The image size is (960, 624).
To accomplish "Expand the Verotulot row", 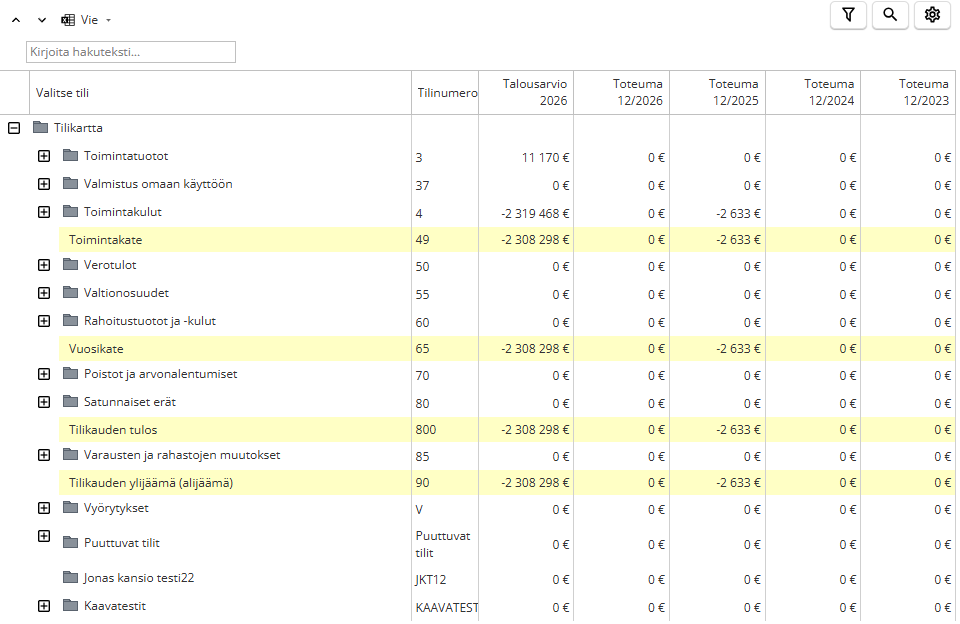I will tap(44, 266).
